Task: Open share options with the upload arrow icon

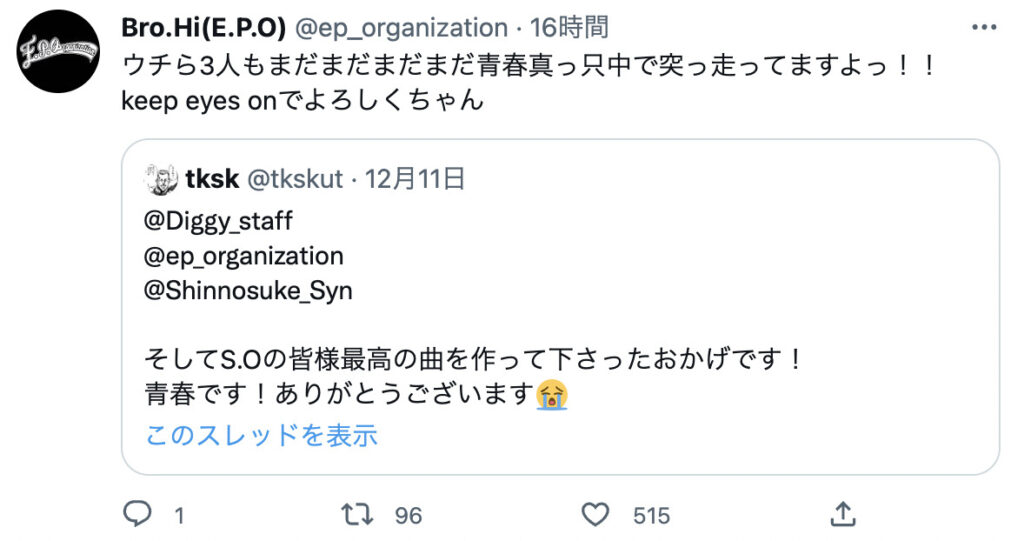Action: [x=842, y=514]
